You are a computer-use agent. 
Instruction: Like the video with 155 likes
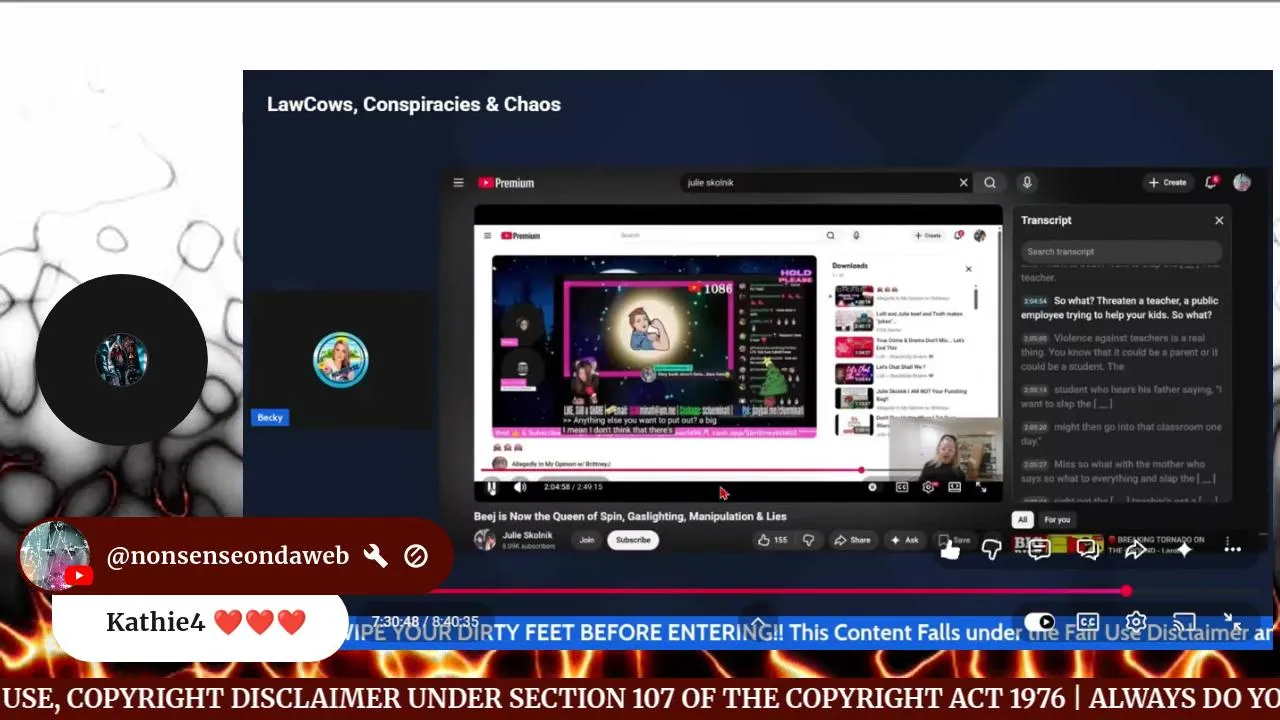pyautogui.click(x=773, y=540)
